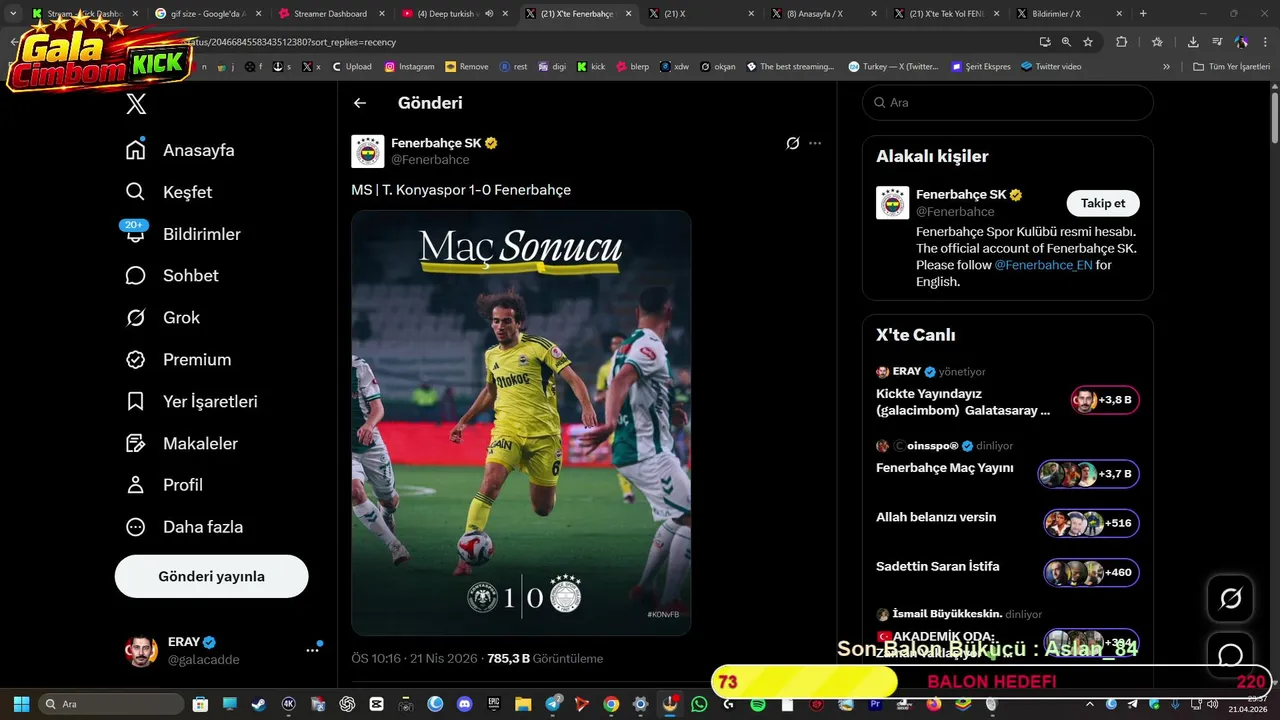
Task: Click the floating Grok button at right edge
Action: click(1230, 599)
